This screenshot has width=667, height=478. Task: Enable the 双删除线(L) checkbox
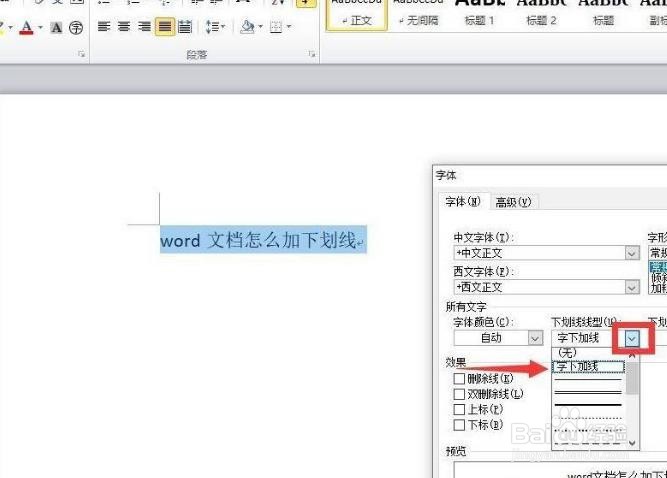click(x=459, y=394)
